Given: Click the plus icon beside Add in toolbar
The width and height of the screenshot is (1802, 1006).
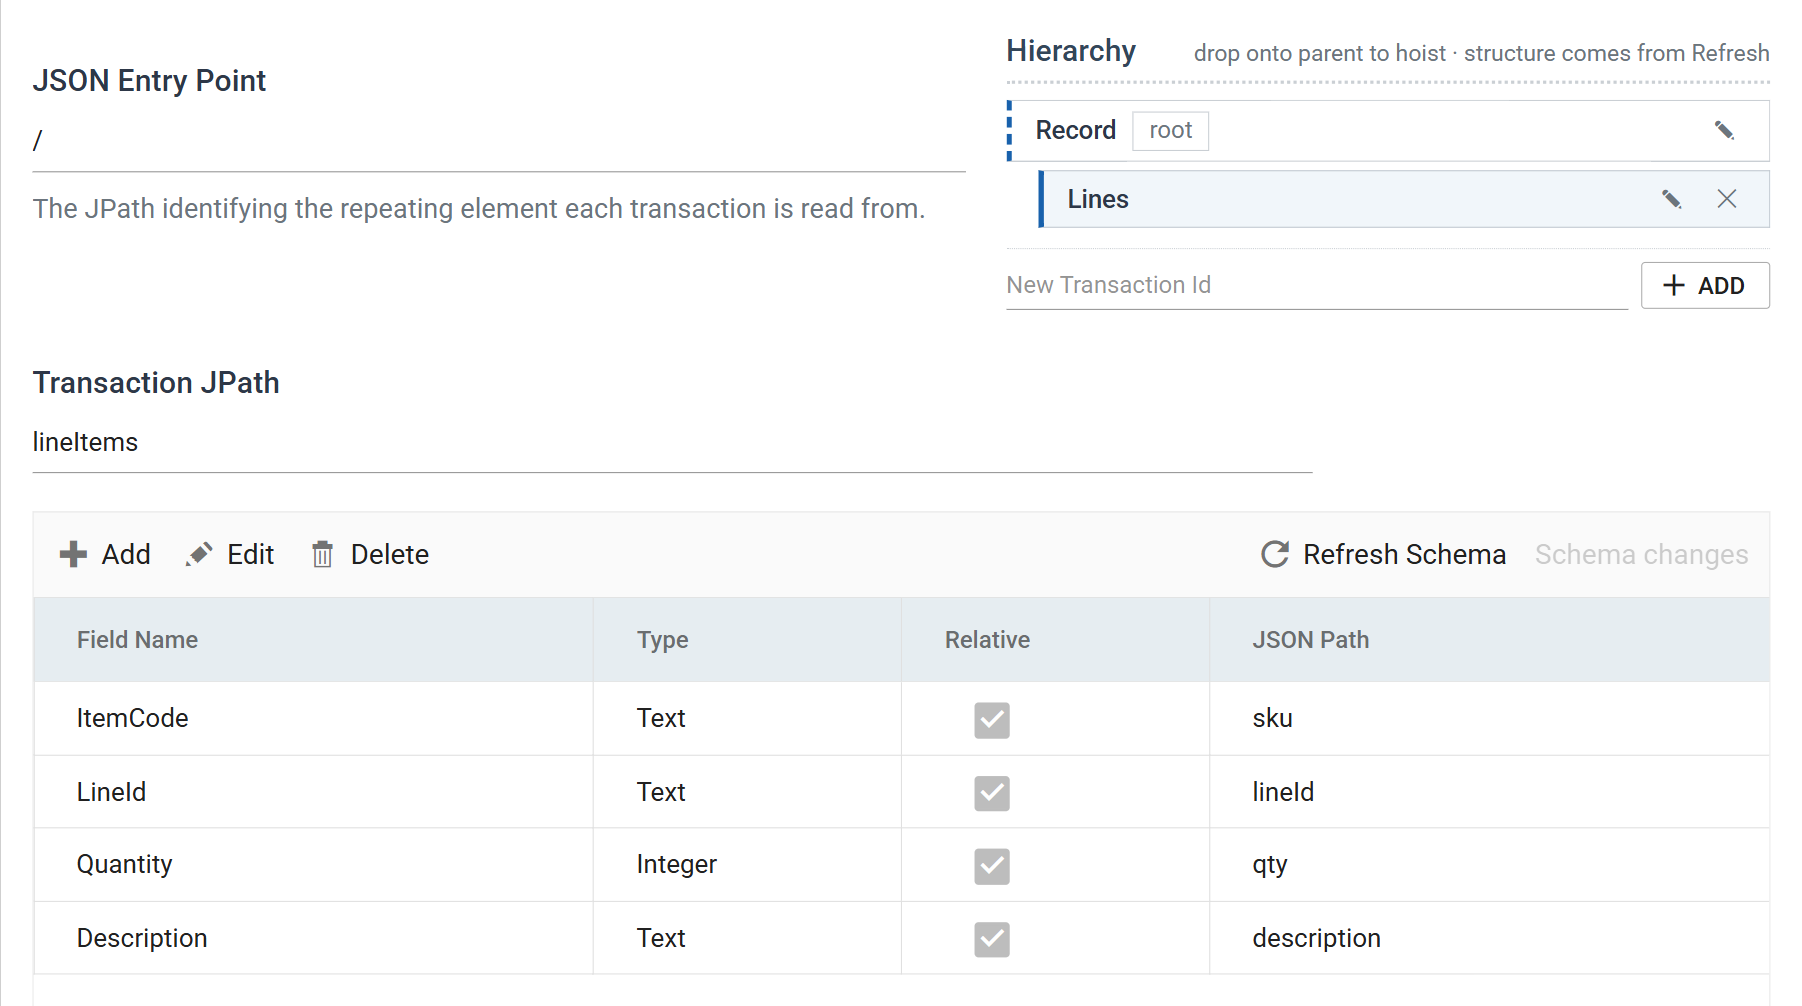Looking at the screenshot, I should pyautogui.click(x=73, y=554).
